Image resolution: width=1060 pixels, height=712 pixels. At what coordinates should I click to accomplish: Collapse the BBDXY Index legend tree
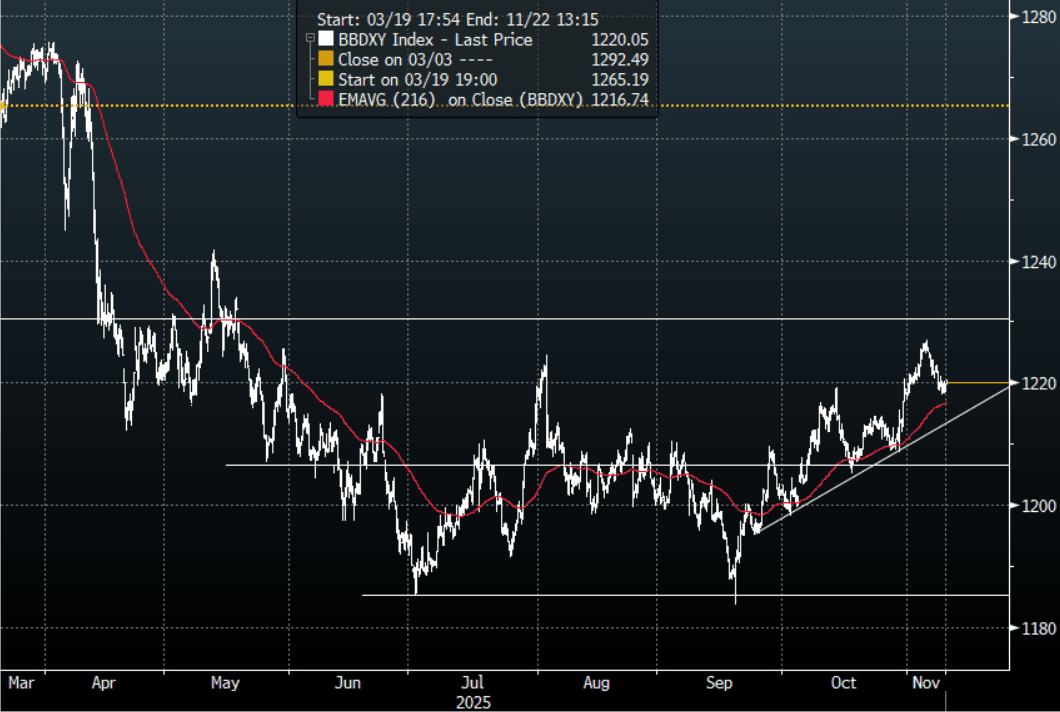pos(308,40)
